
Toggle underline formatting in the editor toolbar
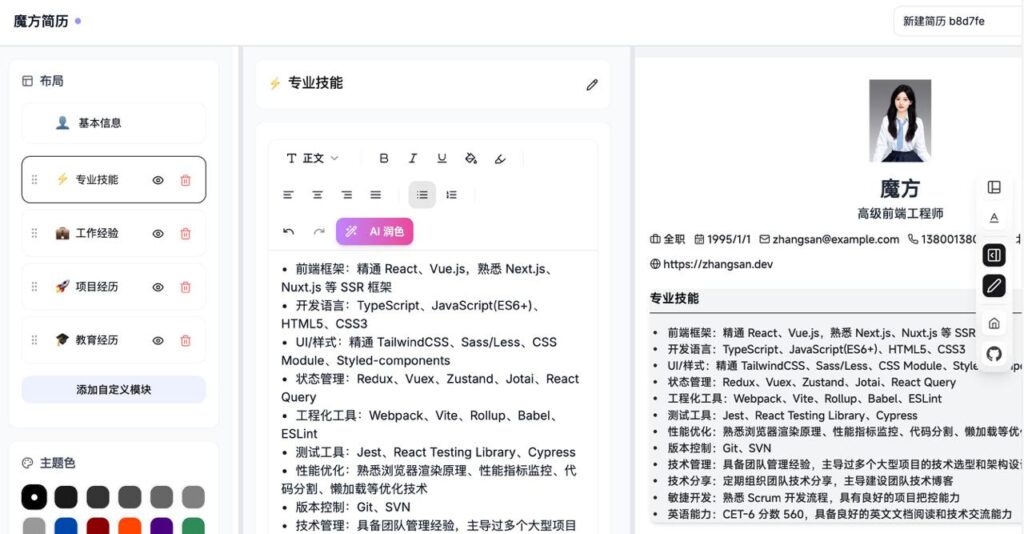coord(442,158)
